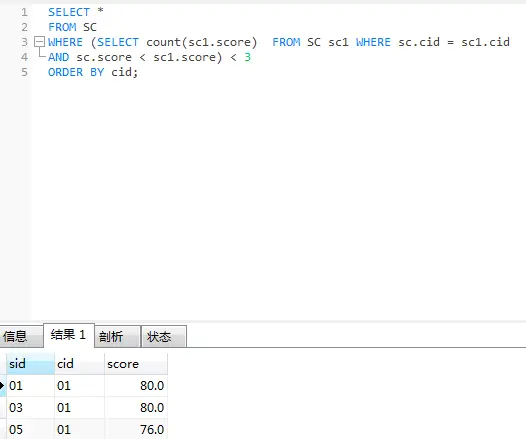Click cid cell in sid 05 row
The height and width of the screenshot is (439, 526).
pyautogui.click(x=79, y=429)
